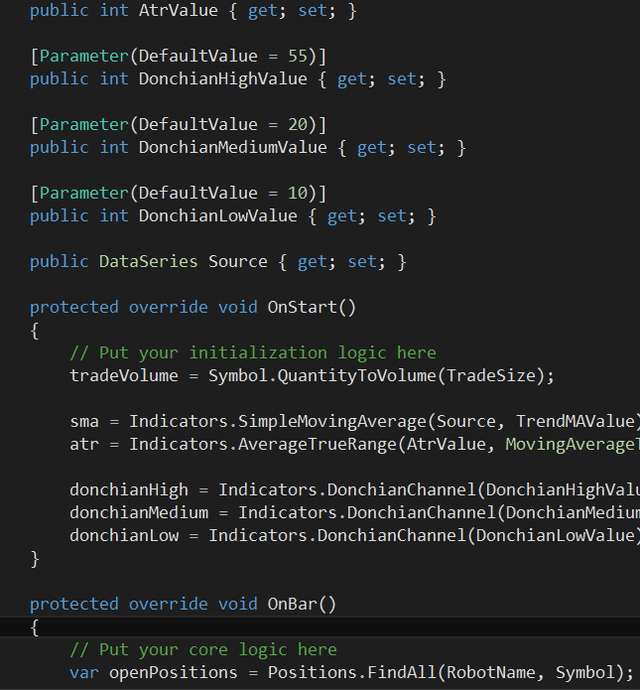Click the OnStart method name
The height and width of the screenshot is (690, 640).
coord(302,307)
